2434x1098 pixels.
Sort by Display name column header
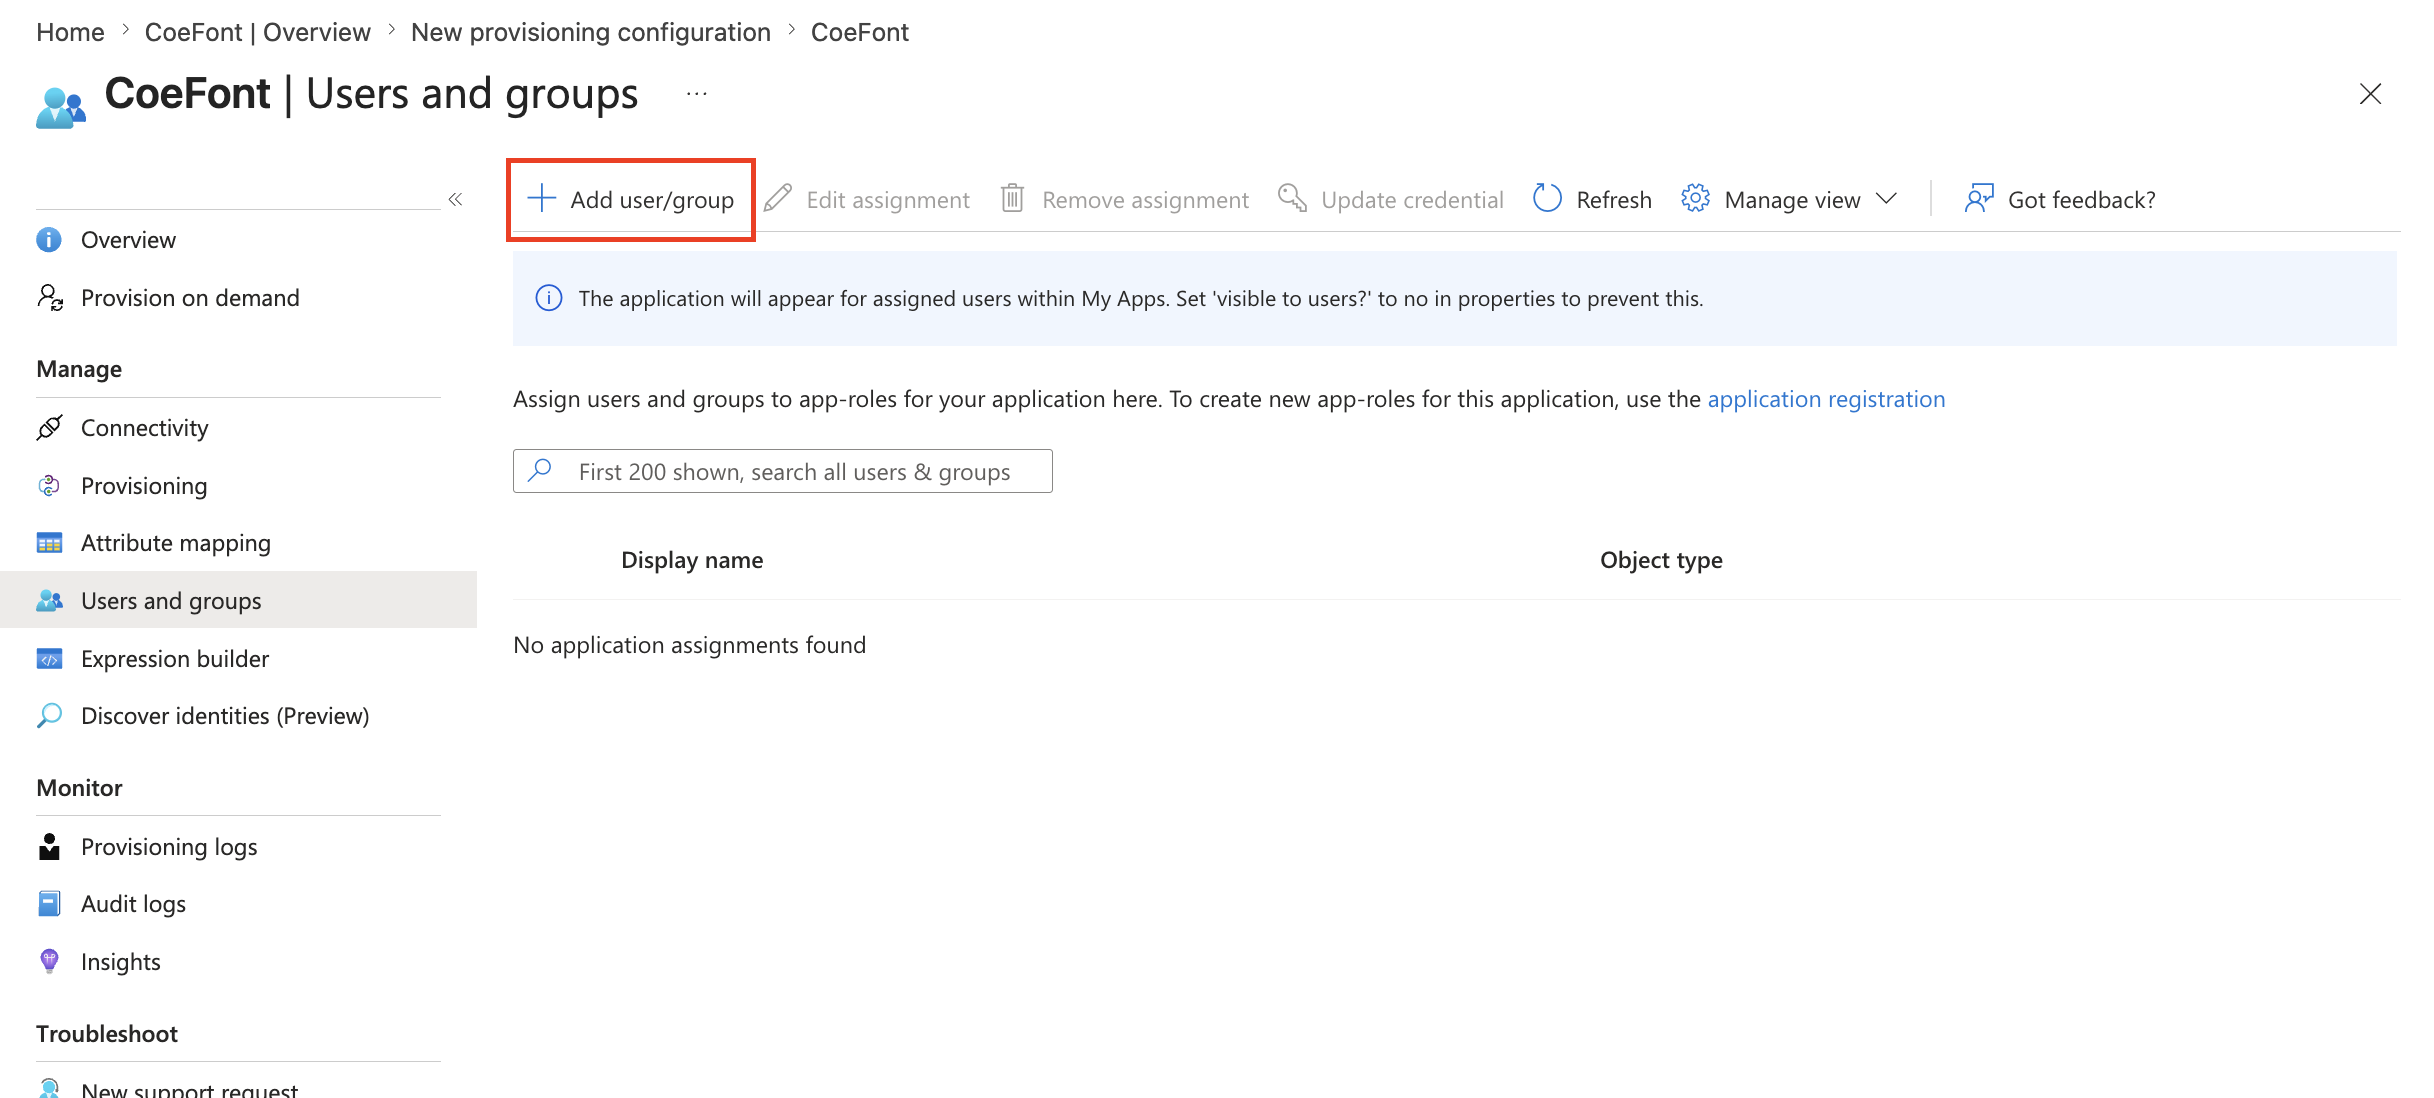coord(692,560)
